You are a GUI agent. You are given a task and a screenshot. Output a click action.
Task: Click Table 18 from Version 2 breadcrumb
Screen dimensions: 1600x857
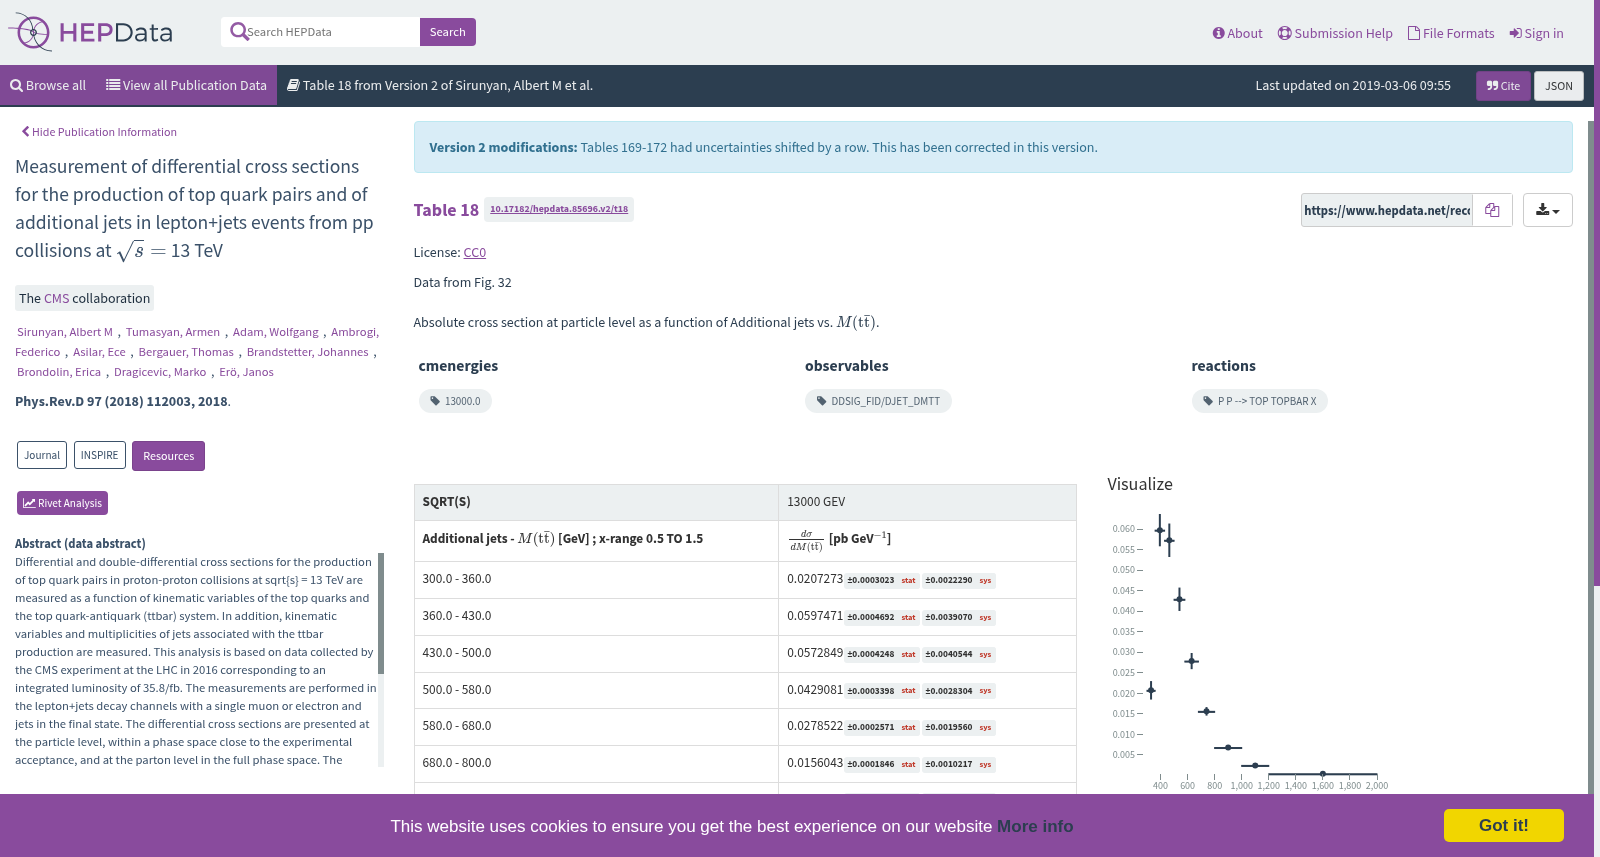tap(440, 85)
